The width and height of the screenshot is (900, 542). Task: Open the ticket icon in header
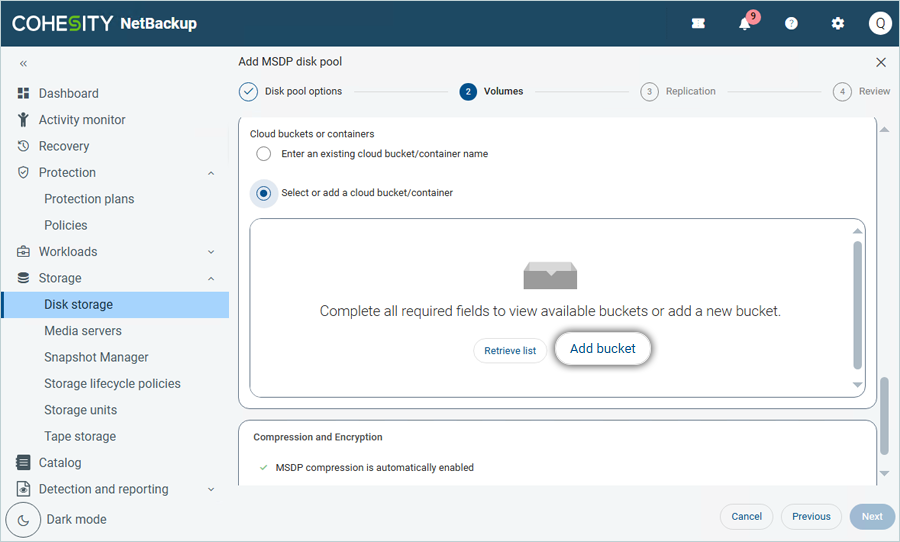(698, 24)
